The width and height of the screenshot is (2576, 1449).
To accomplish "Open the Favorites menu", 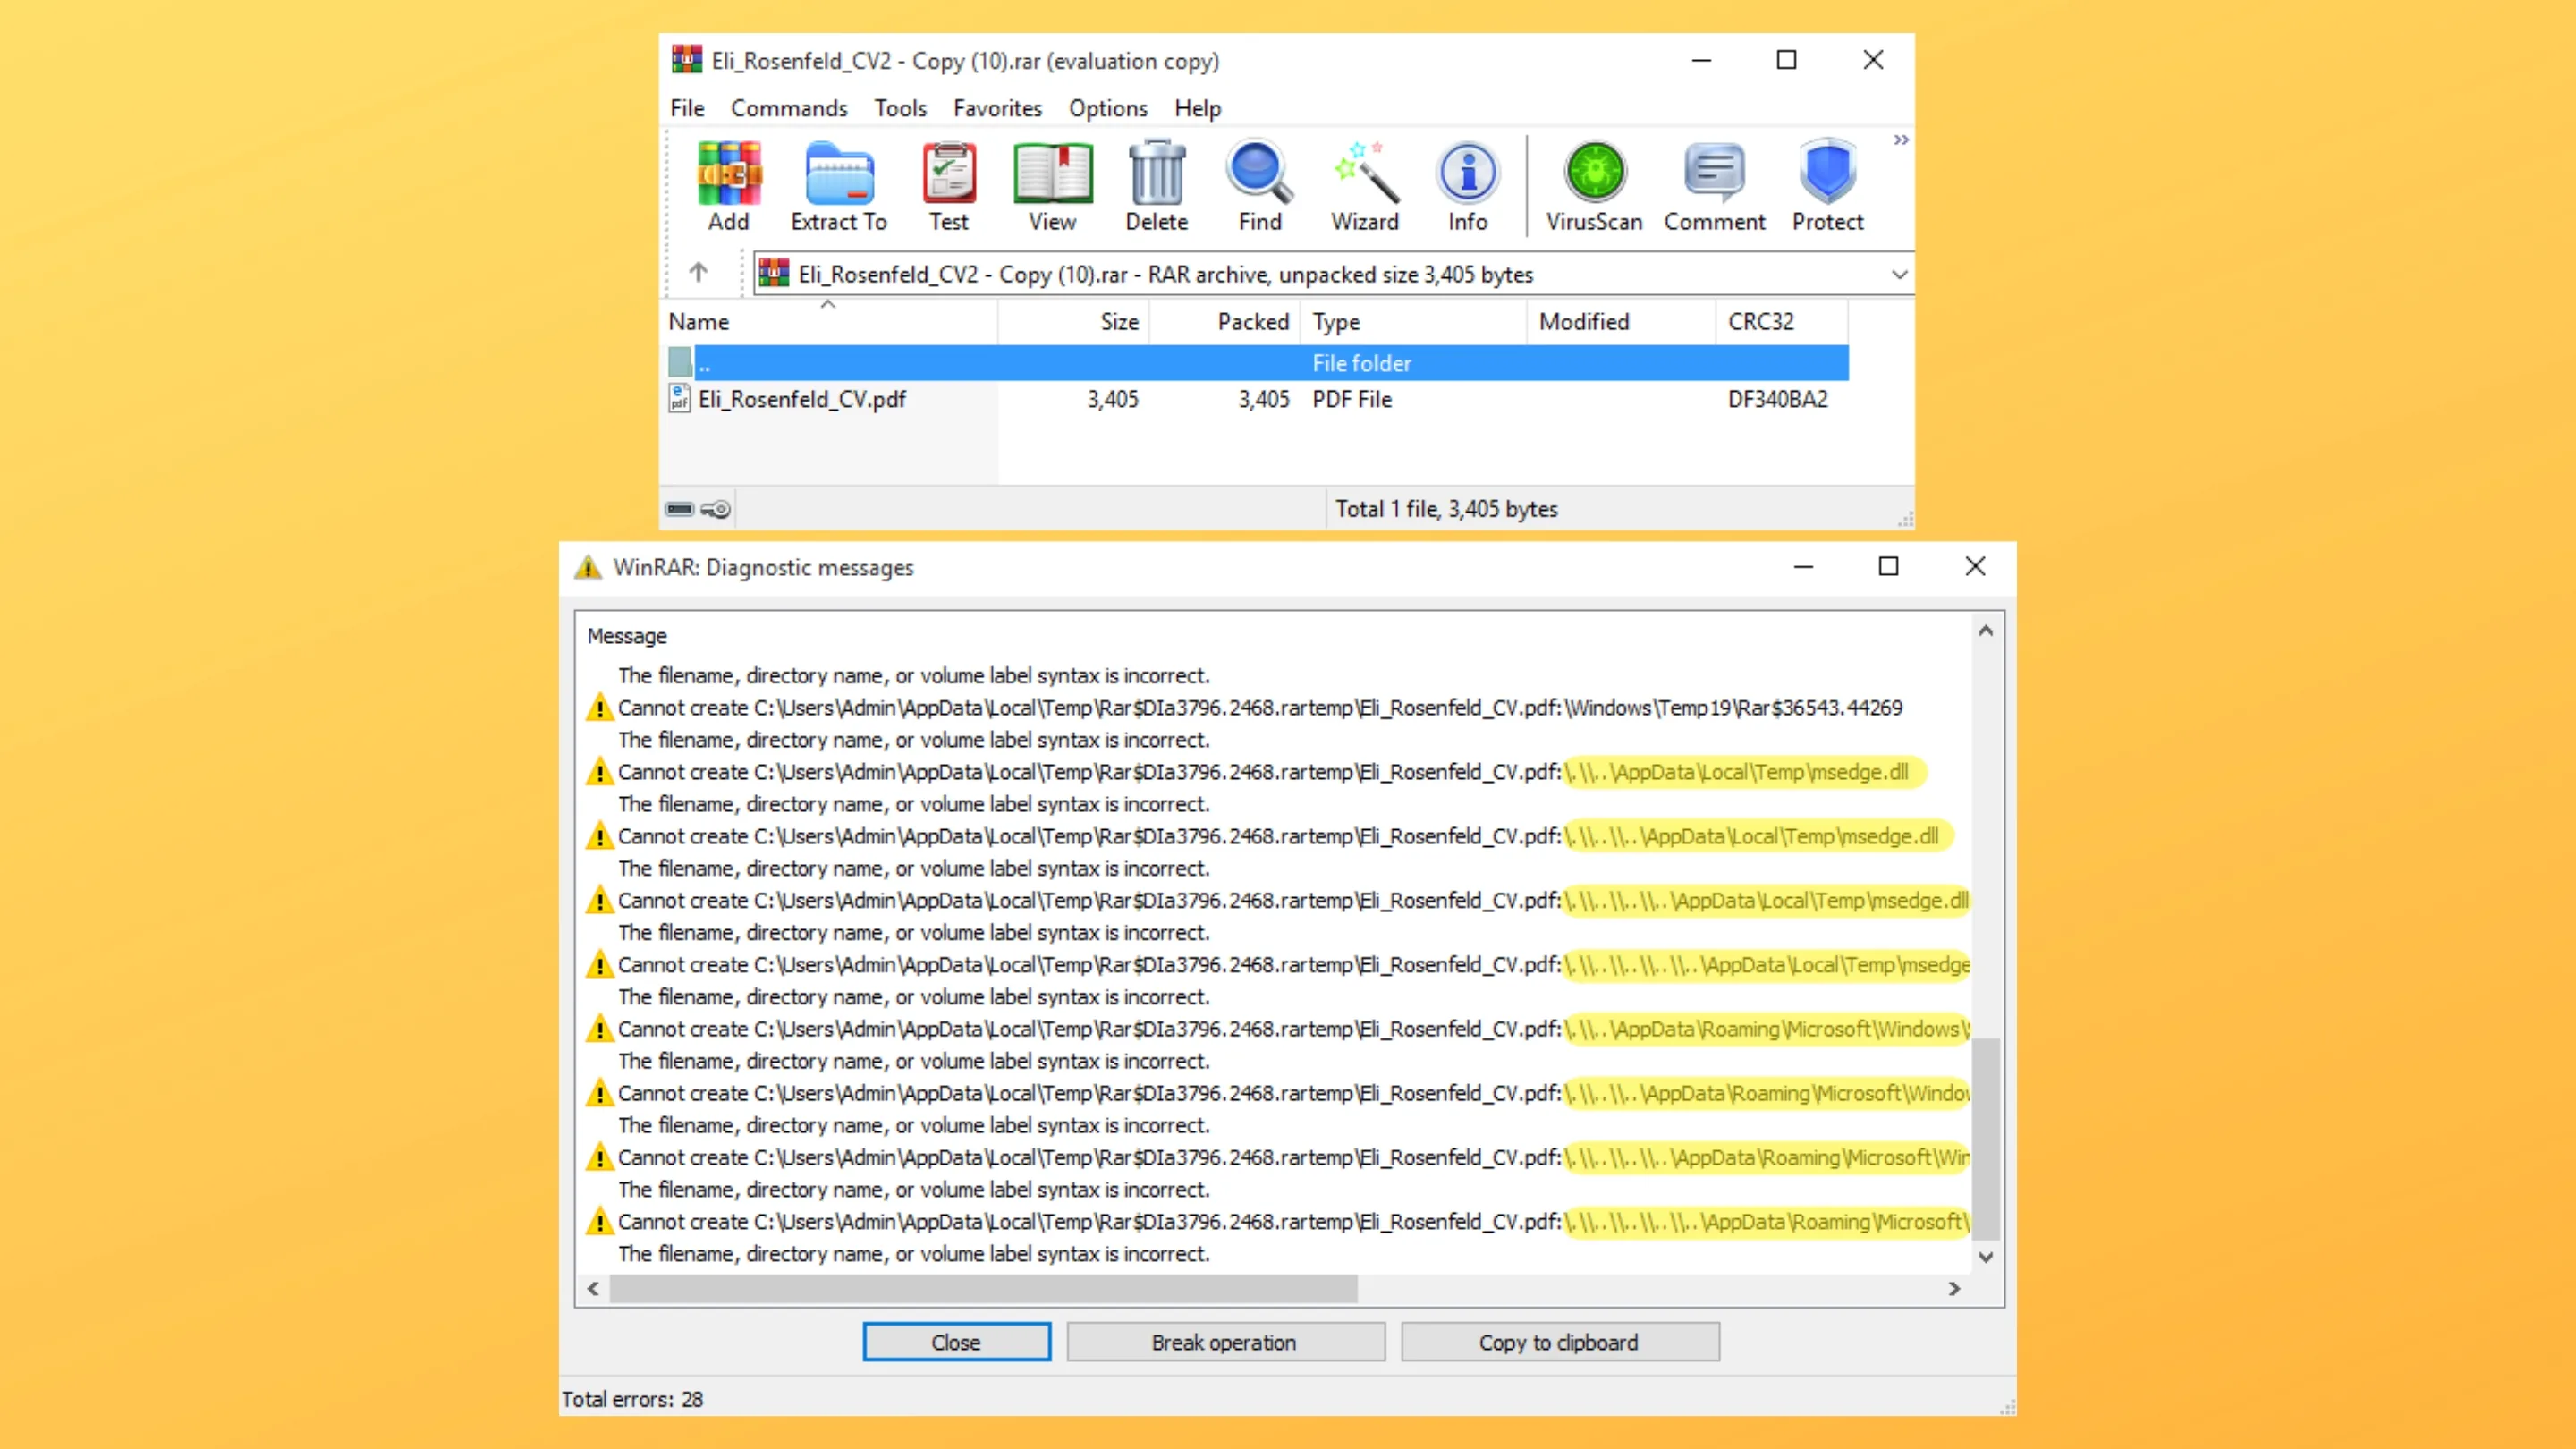I will tap(997, 108).
